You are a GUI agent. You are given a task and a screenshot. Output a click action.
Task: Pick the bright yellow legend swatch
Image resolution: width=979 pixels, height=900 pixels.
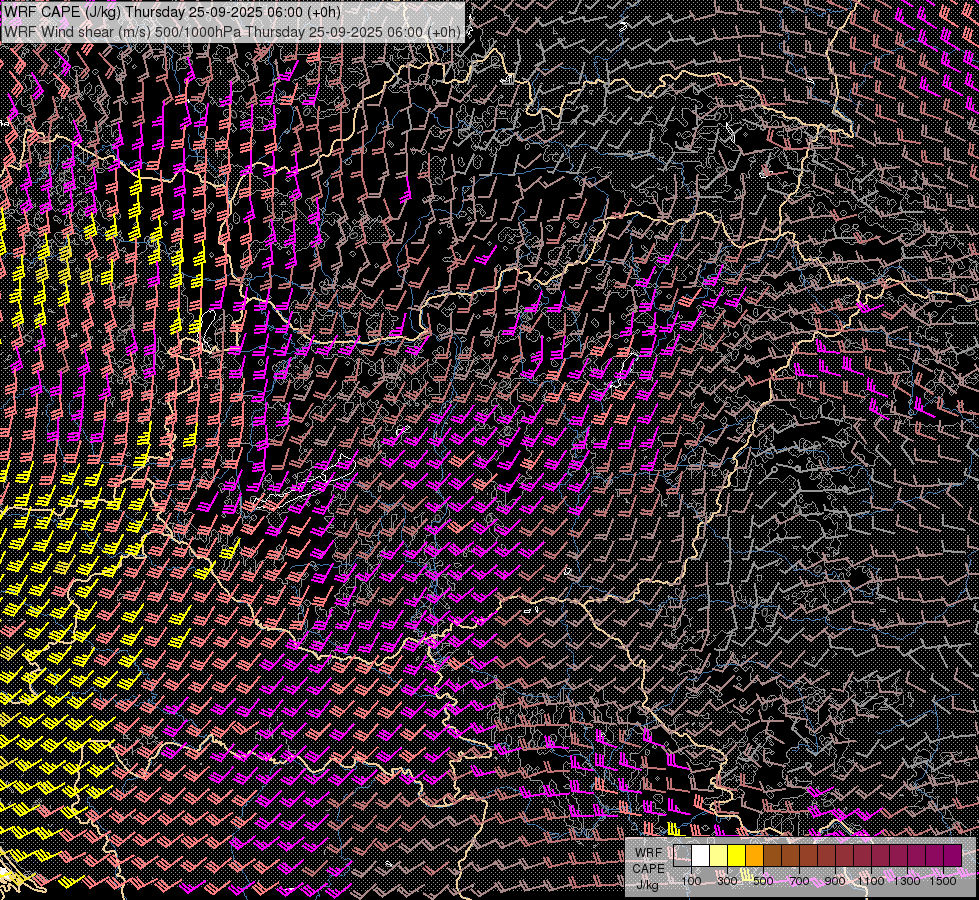pos(736,855)
